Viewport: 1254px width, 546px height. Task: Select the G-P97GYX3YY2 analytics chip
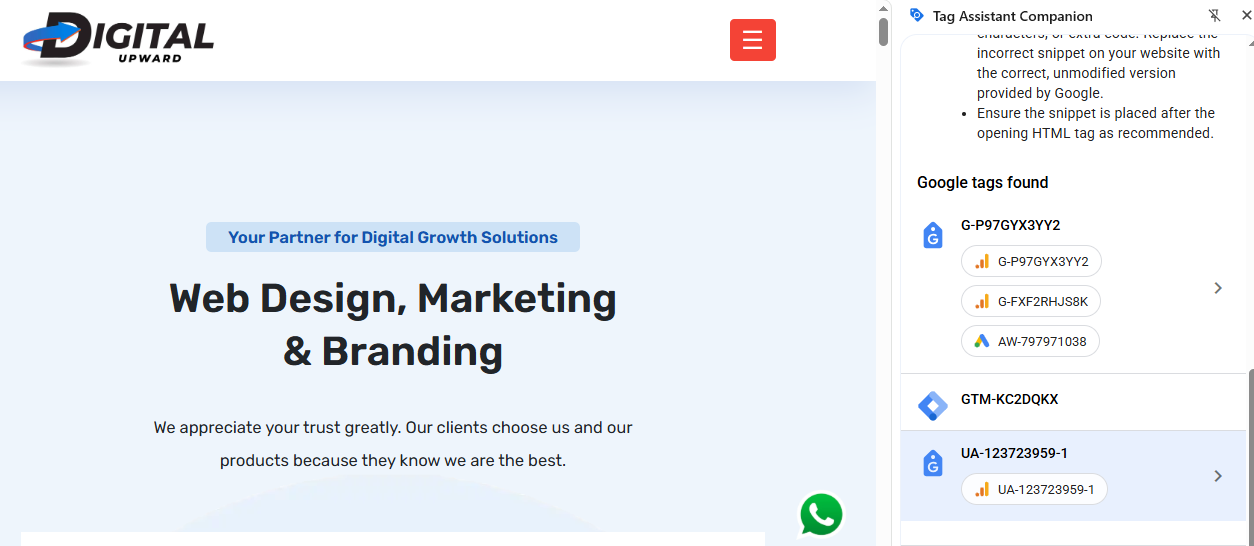tap(1031, 261)
